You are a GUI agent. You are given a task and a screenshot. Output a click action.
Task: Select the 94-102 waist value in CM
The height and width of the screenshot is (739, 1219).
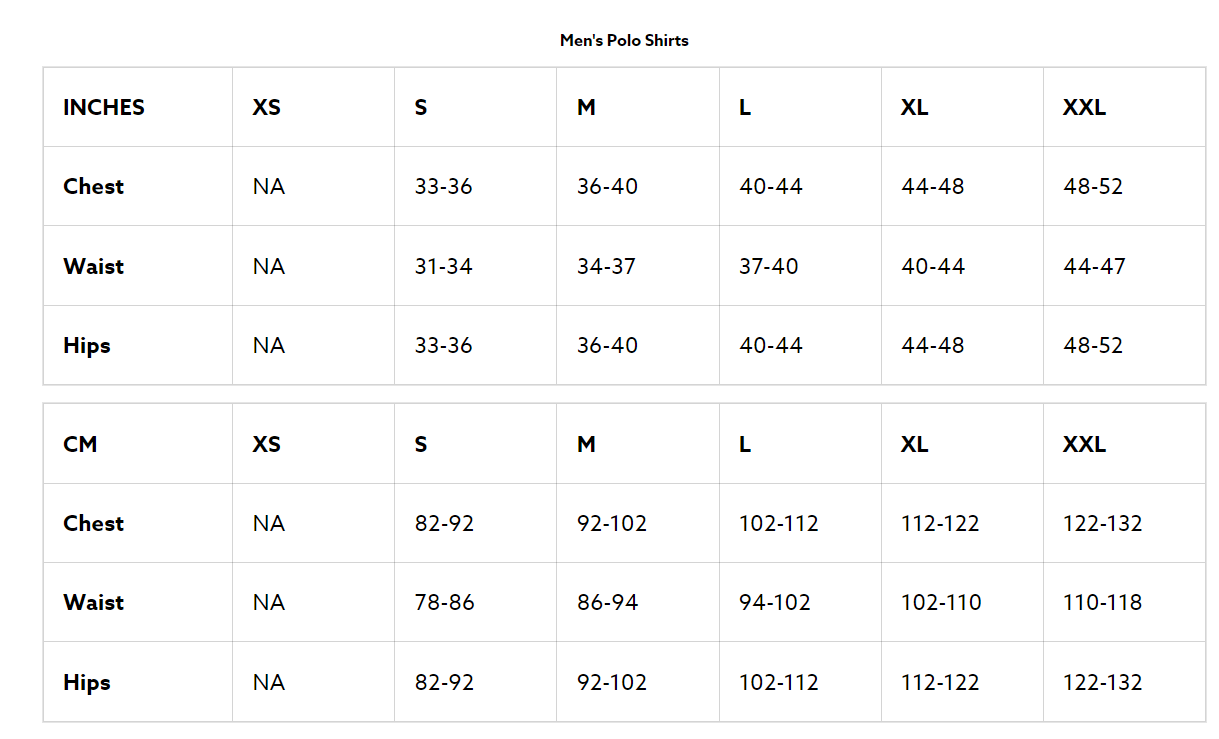(x=775, y=602)
